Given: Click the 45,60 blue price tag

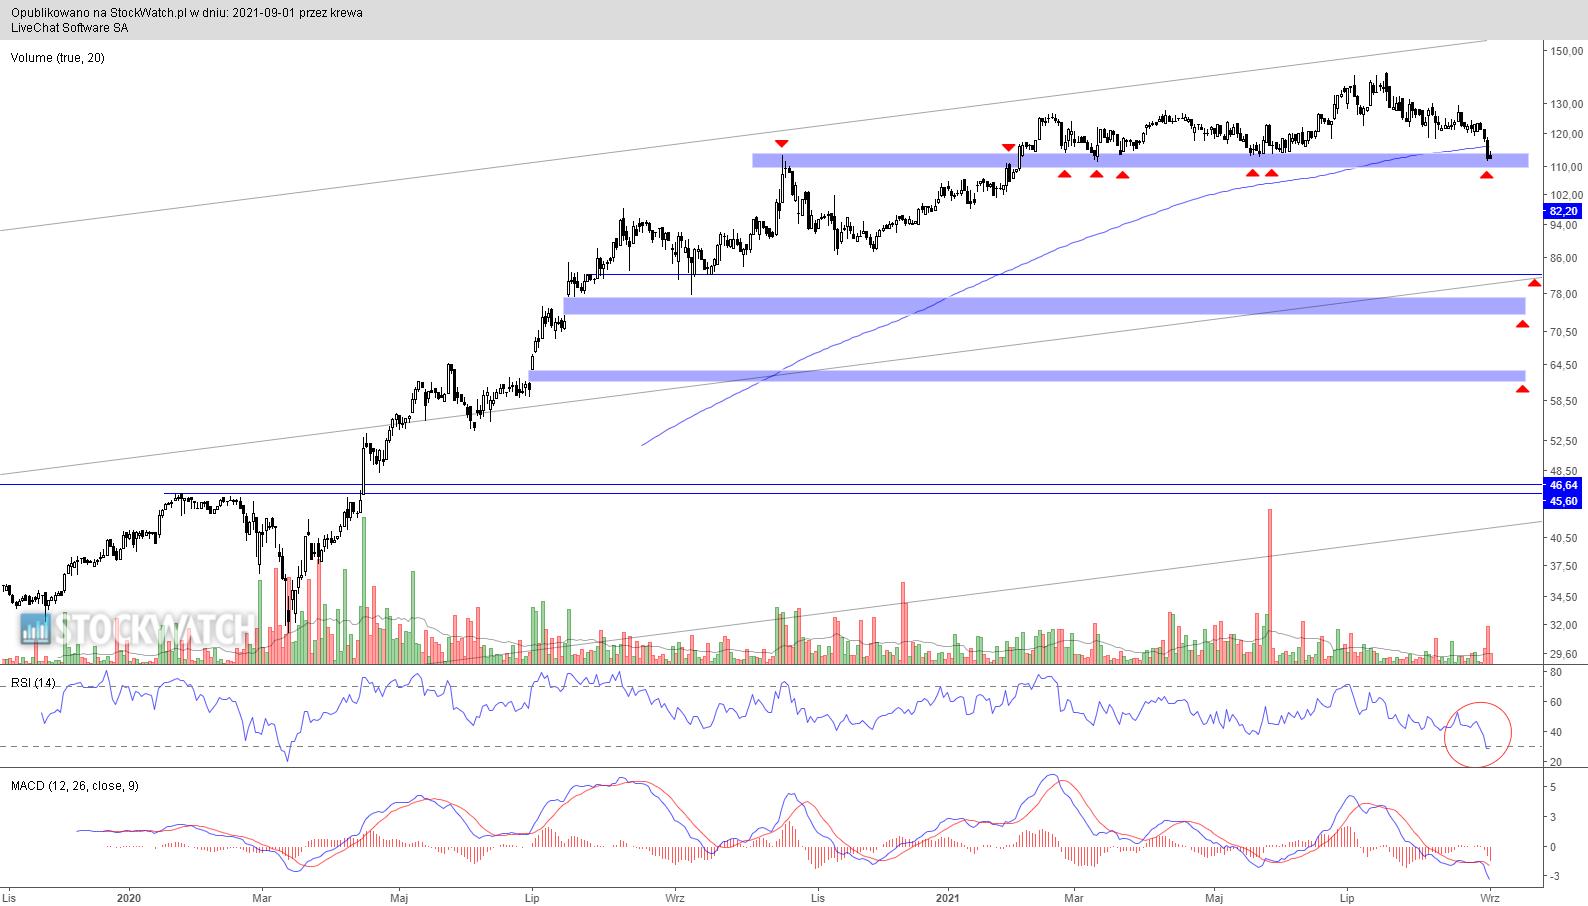Looking at the screenshot, I should click(x=1562, y=501).
